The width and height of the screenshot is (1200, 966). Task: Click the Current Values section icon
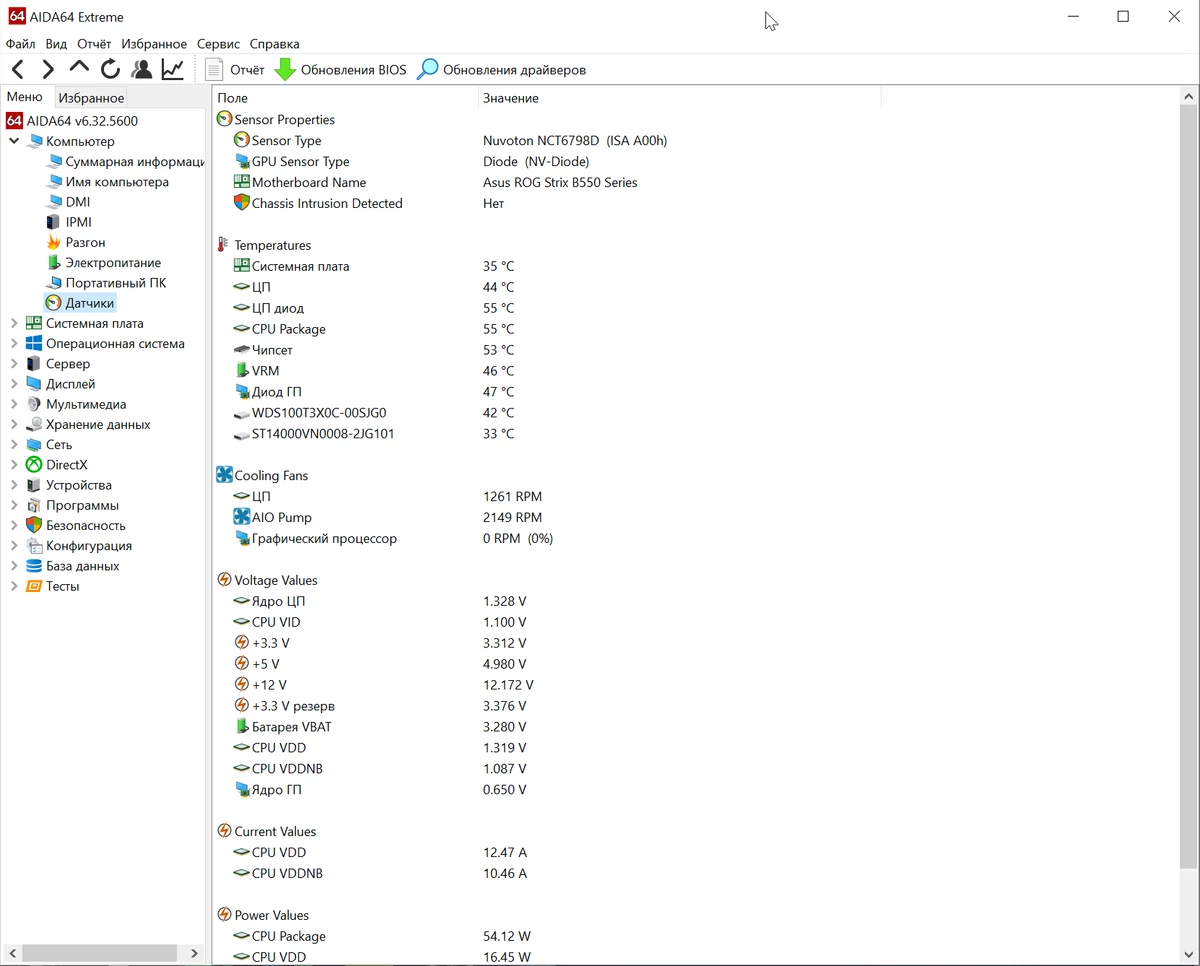(x=224, y=832)
